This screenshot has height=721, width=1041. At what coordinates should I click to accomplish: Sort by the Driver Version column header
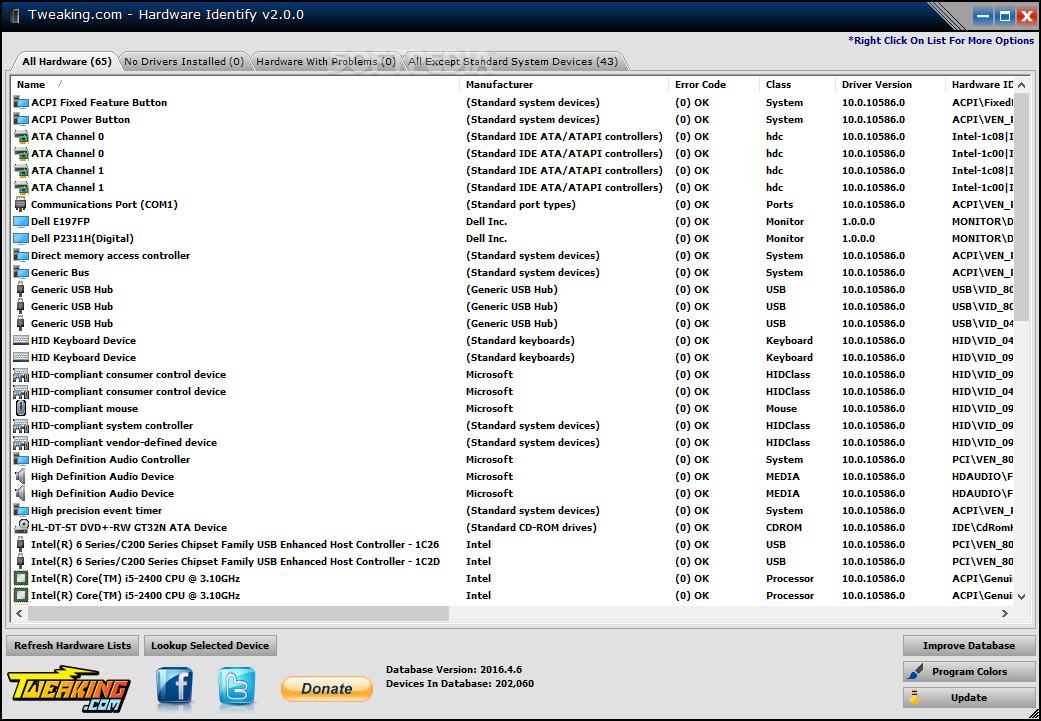point(890,84)
